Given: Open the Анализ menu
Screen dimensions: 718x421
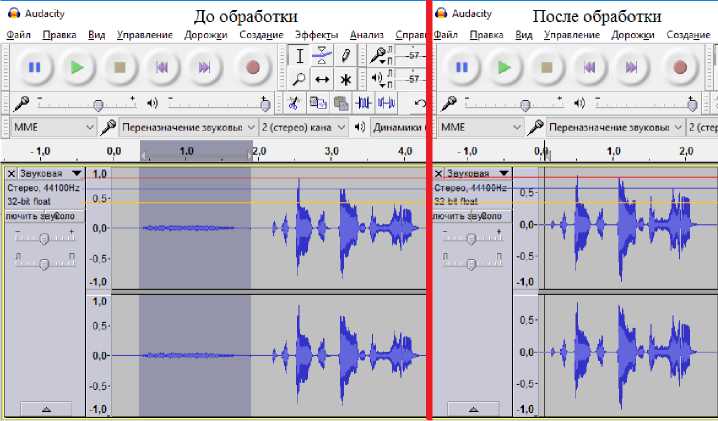Looking at the screenshot, I should 366,35.
